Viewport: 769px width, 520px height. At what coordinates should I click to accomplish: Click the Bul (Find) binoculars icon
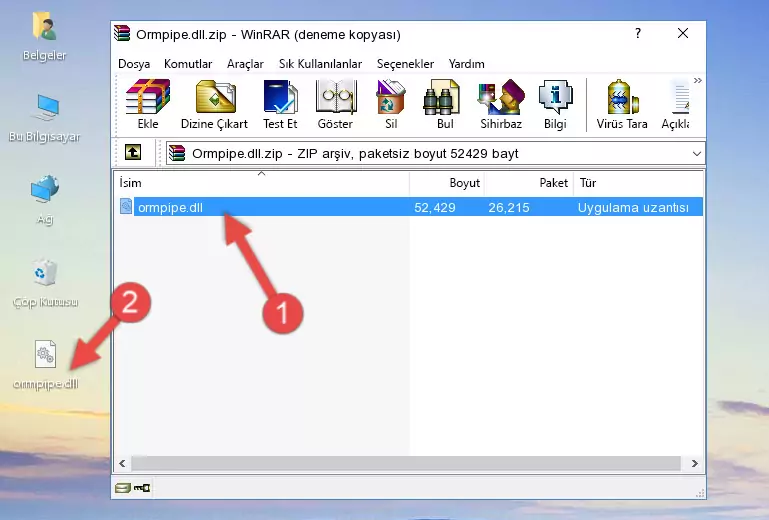[445, 104]
